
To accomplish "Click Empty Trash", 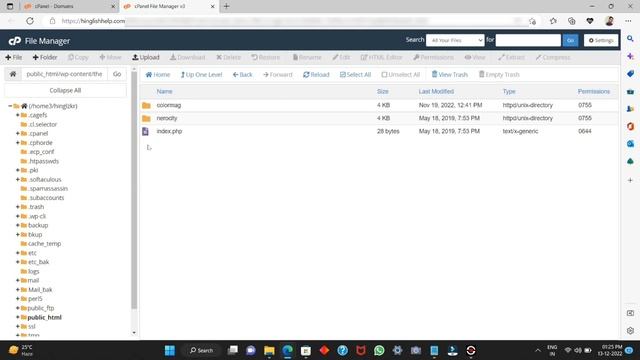I will pos(499,75).
